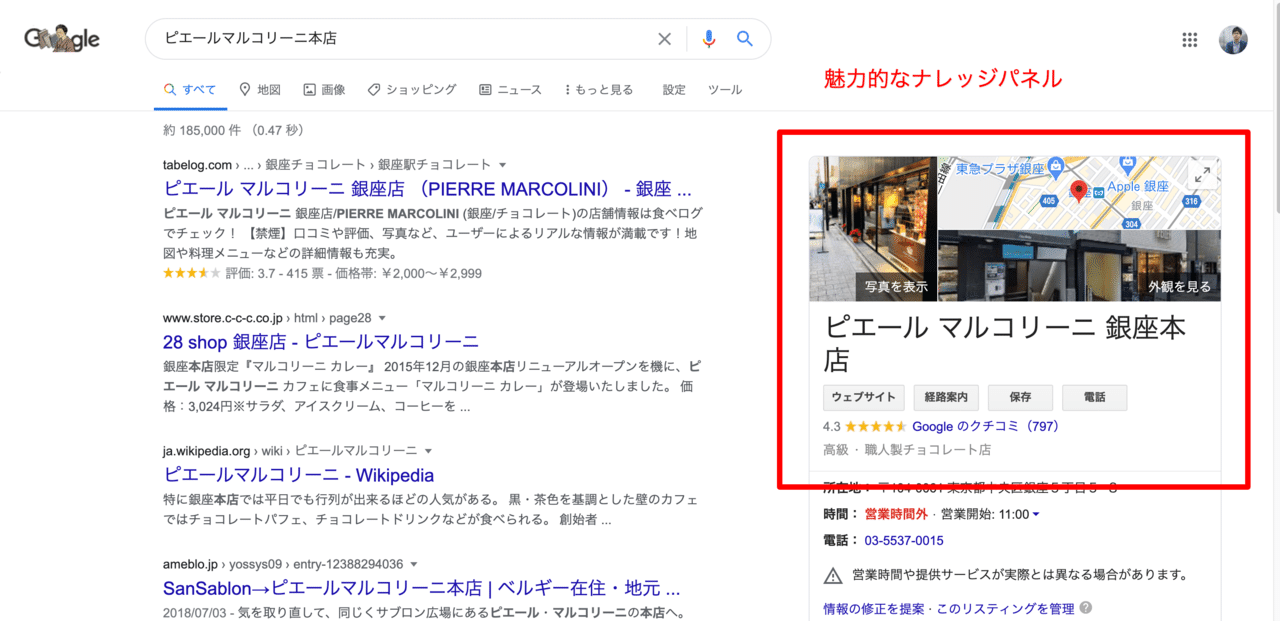Click the 高級 · 職人製チョコレート店 category text
Screen dimensions: 1280x621
907,450
